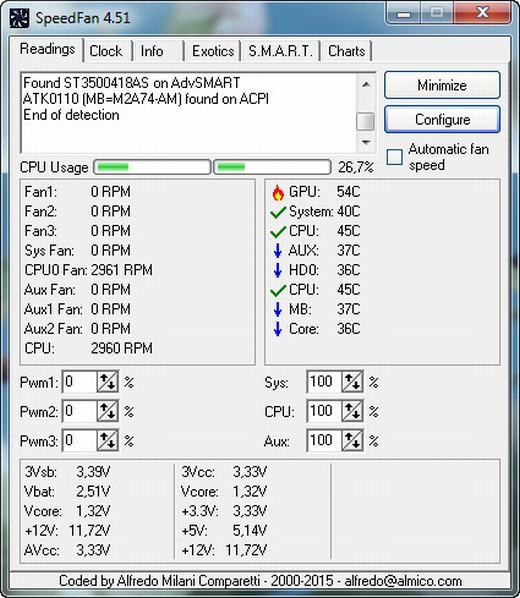Click the GPU flame temperature icon

pyautogui.click(x=278, y=192)
